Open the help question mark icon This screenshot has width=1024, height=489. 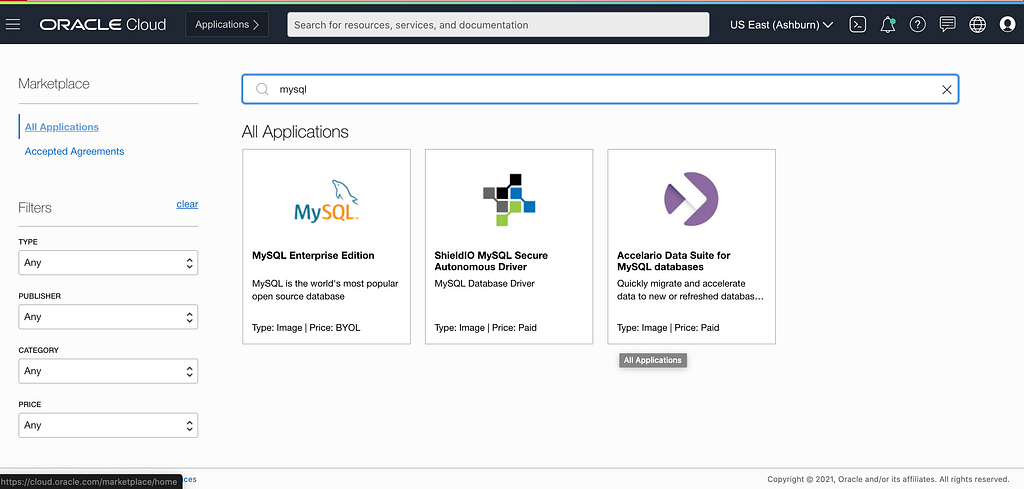point(918,25)
